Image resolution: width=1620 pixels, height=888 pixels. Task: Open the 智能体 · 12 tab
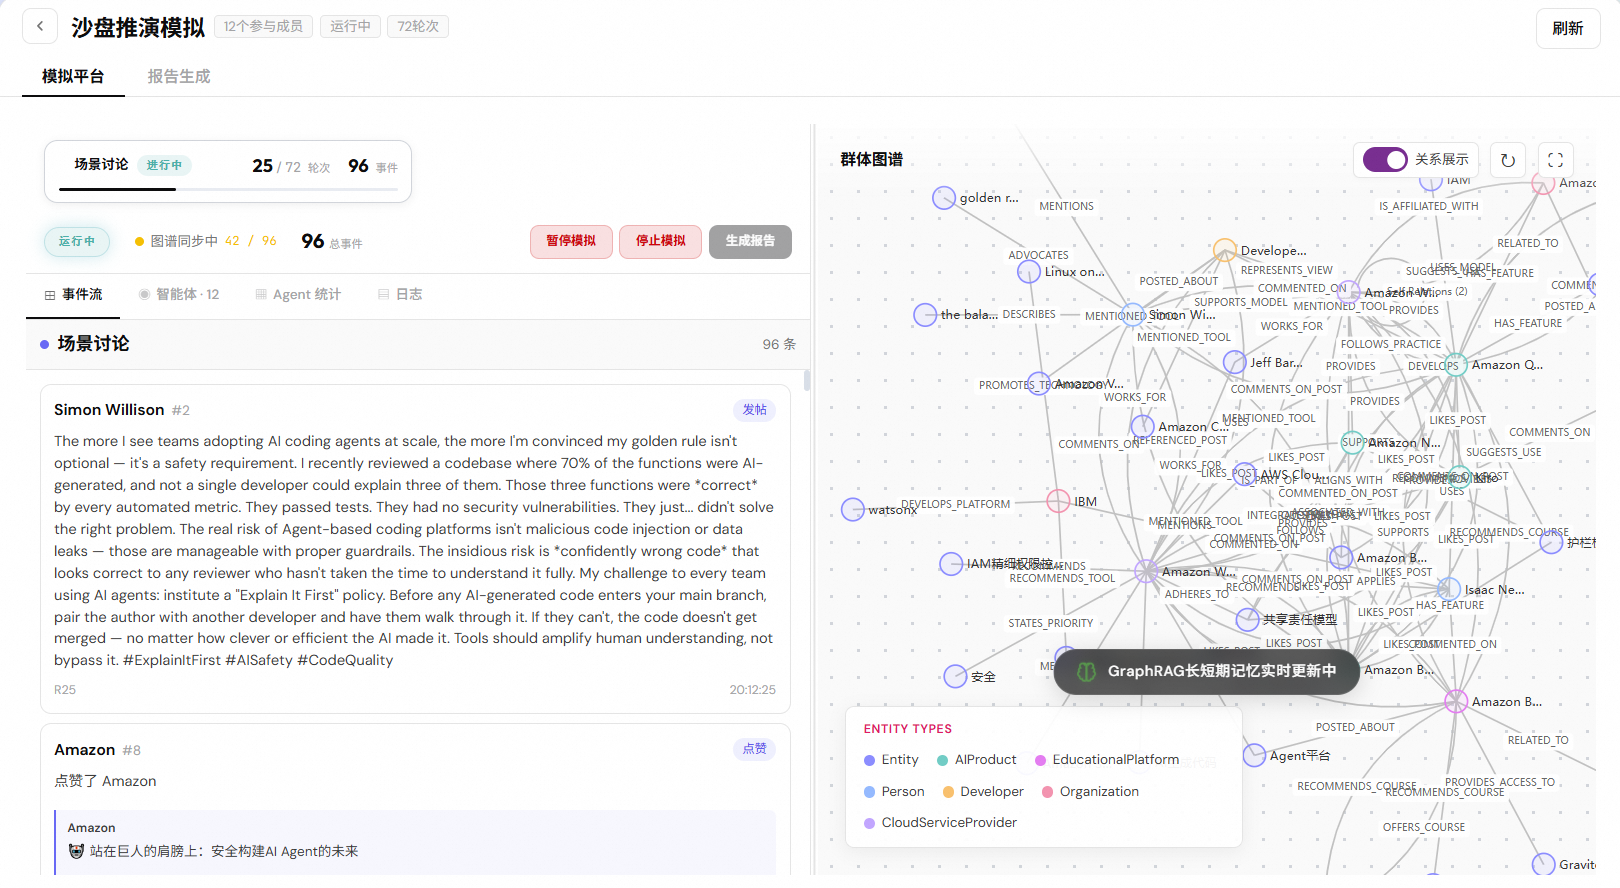click(x=179, y=294)
